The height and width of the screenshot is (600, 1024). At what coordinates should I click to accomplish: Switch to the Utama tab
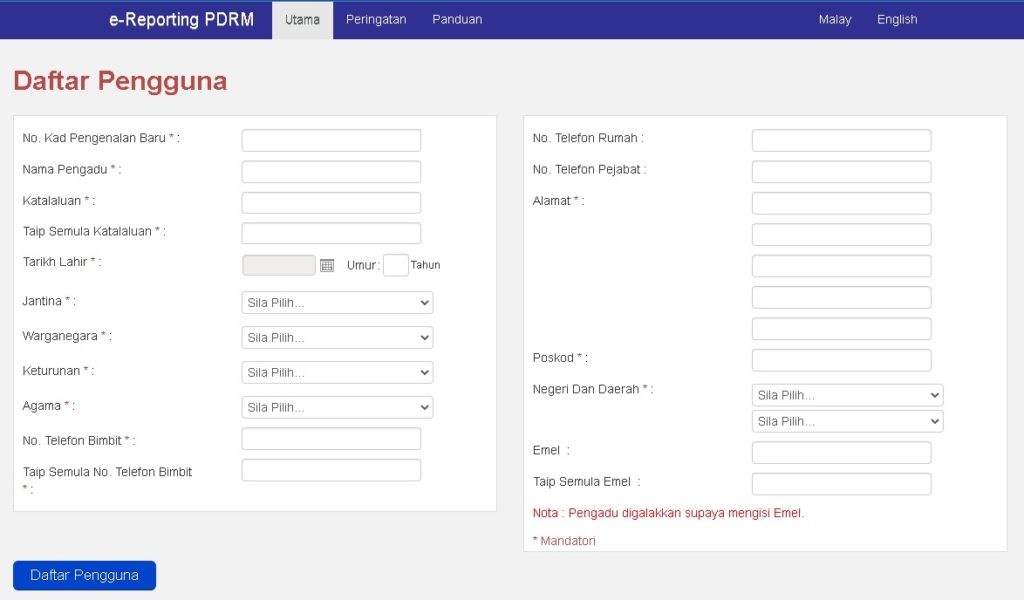click(302, 20)
